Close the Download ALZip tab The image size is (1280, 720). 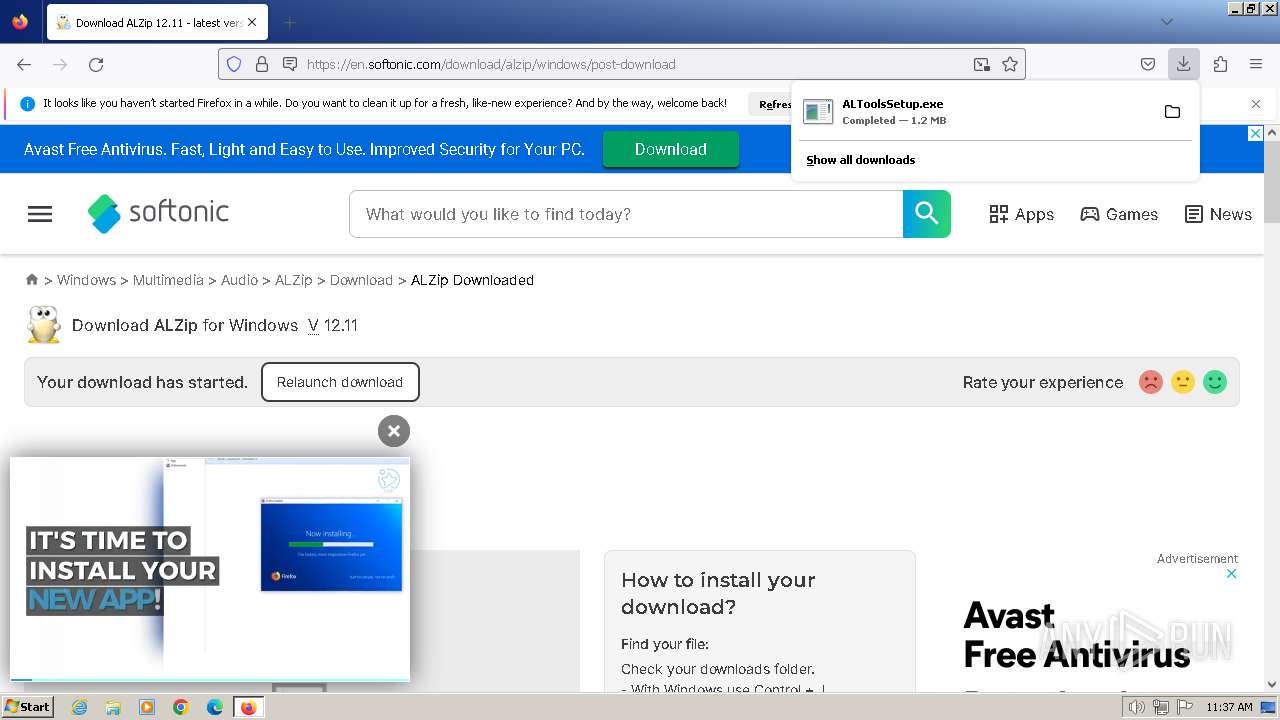[251, 22]
